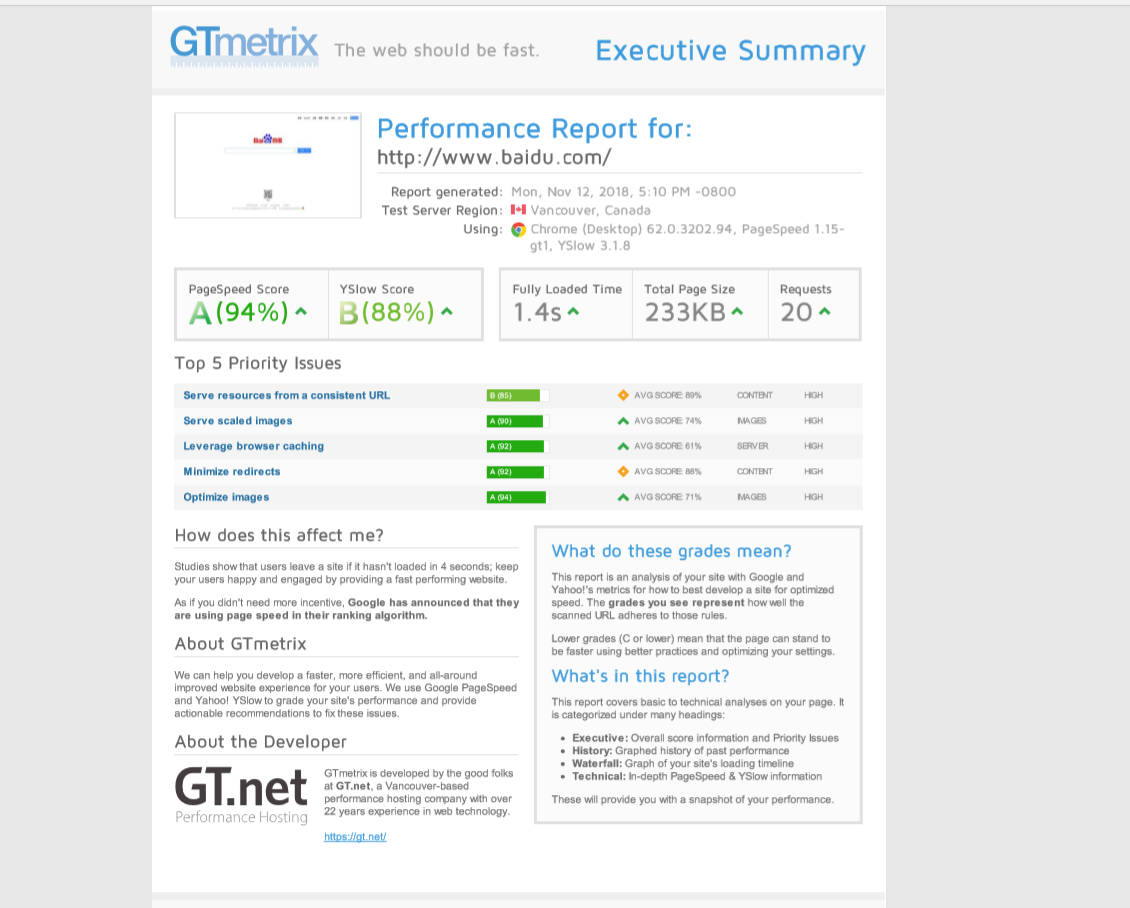The image size is (1130, 908).
Task: Click the arrow beside Fully Loaded Time
Action: point(573,312)
